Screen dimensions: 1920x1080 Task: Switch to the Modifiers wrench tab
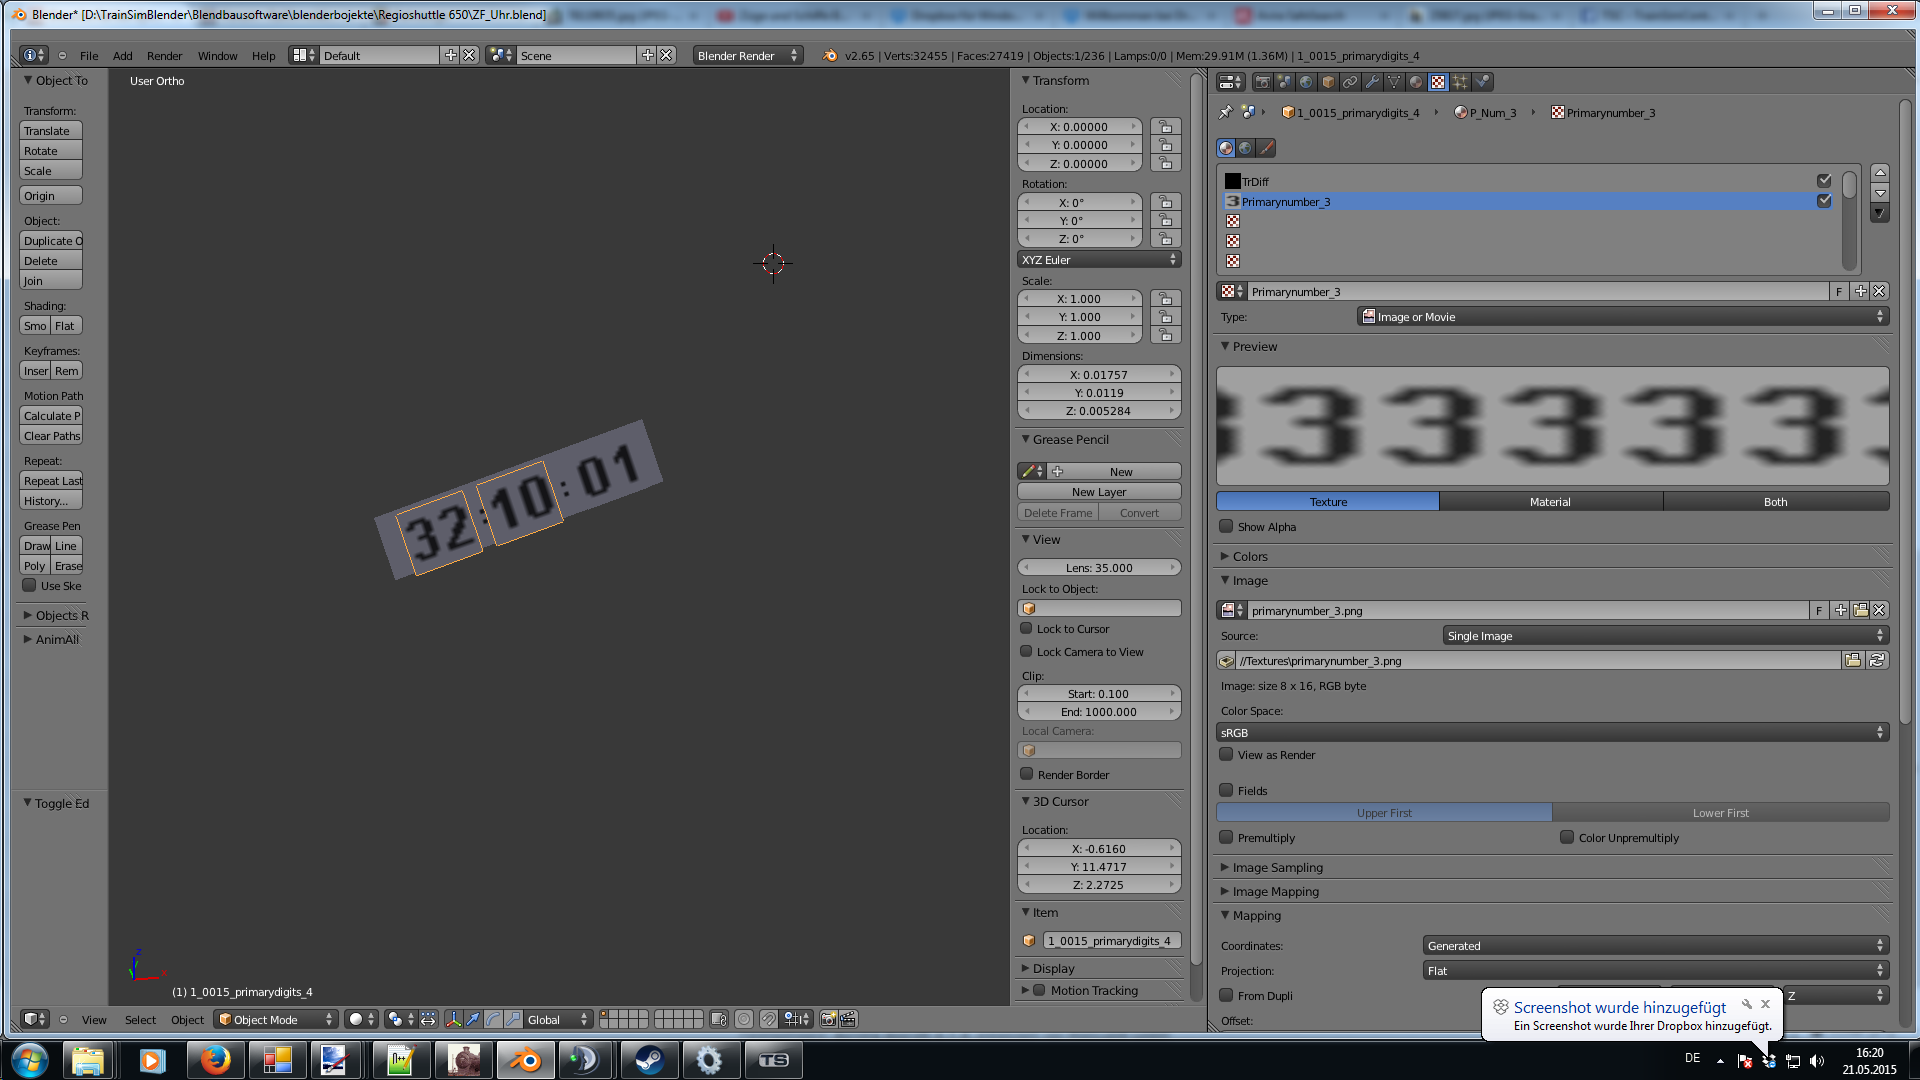point(1372,82)
